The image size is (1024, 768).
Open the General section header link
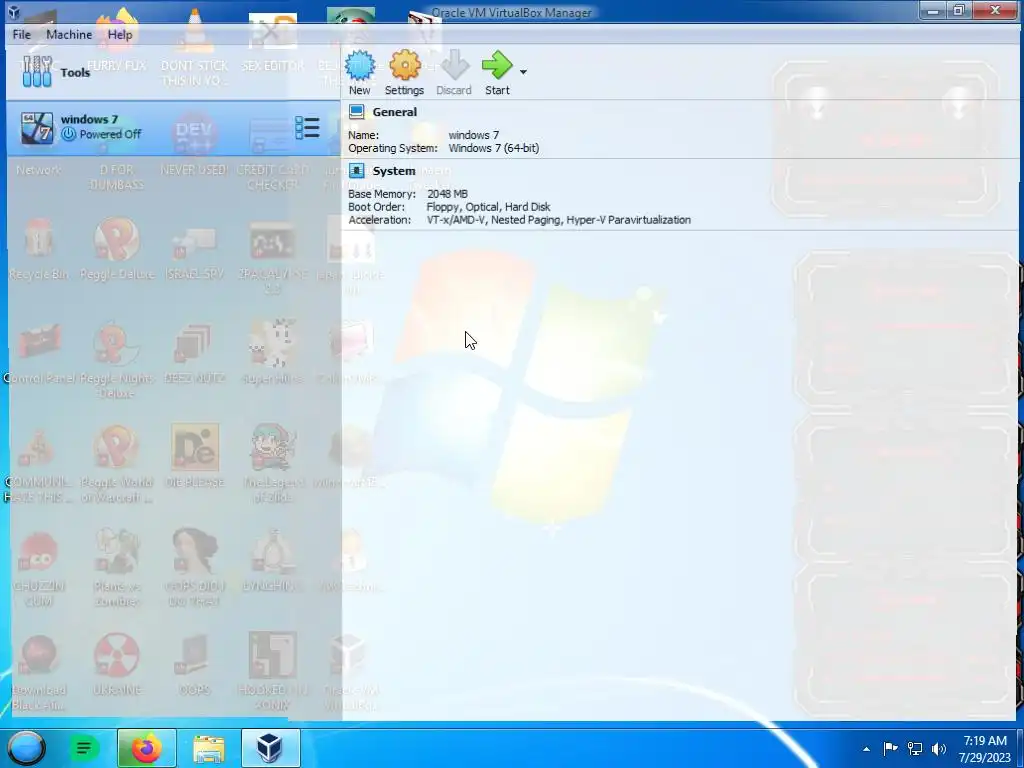click(394, 112)
